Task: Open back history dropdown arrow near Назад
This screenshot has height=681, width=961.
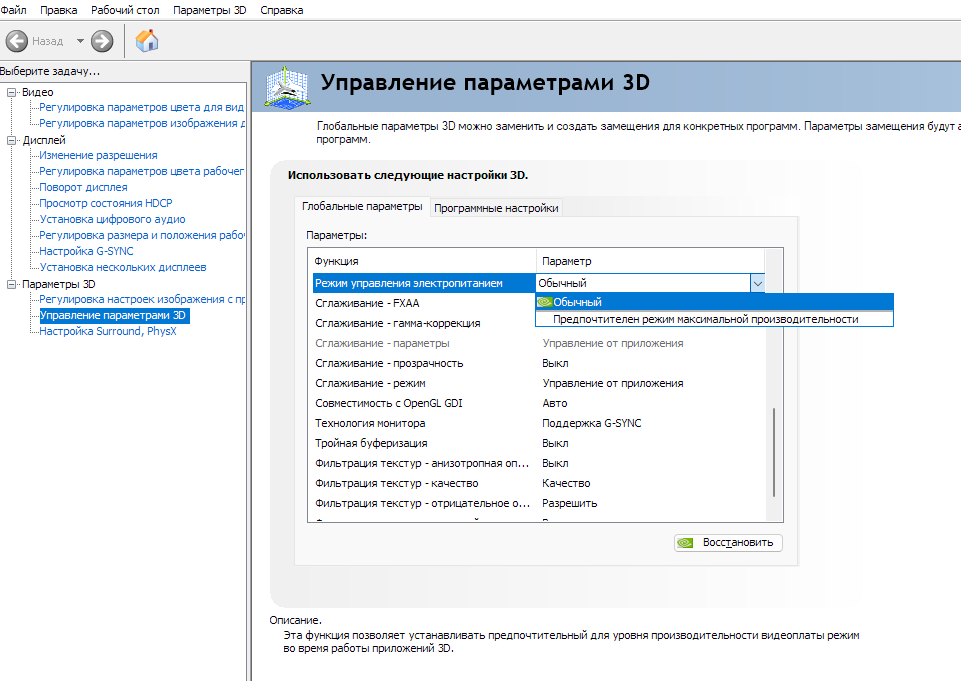Action: pyautogui.click(x=80, y=41)
